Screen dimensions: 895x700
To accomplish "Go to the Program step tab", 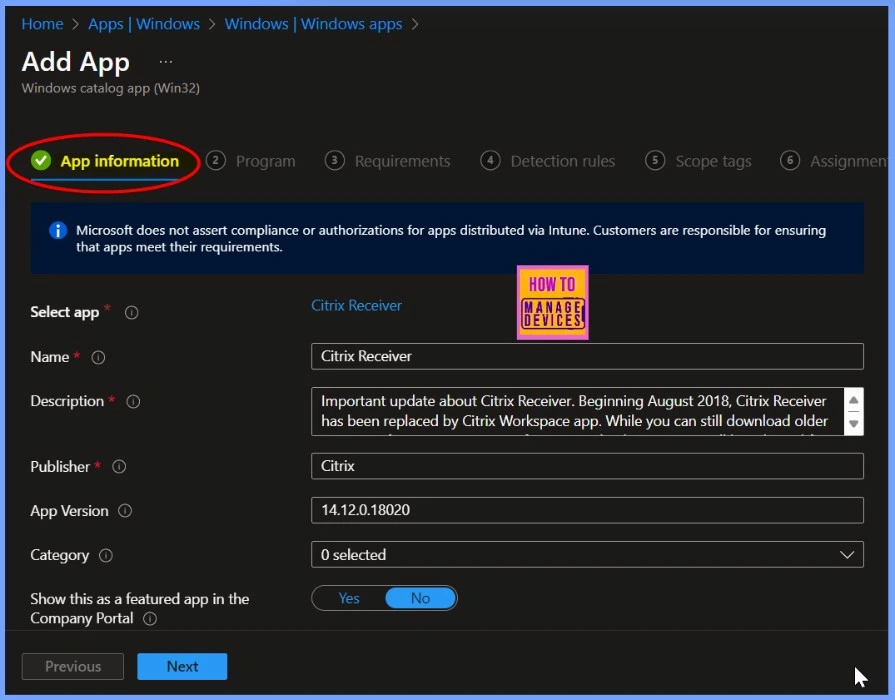I will tap(251, 161).
